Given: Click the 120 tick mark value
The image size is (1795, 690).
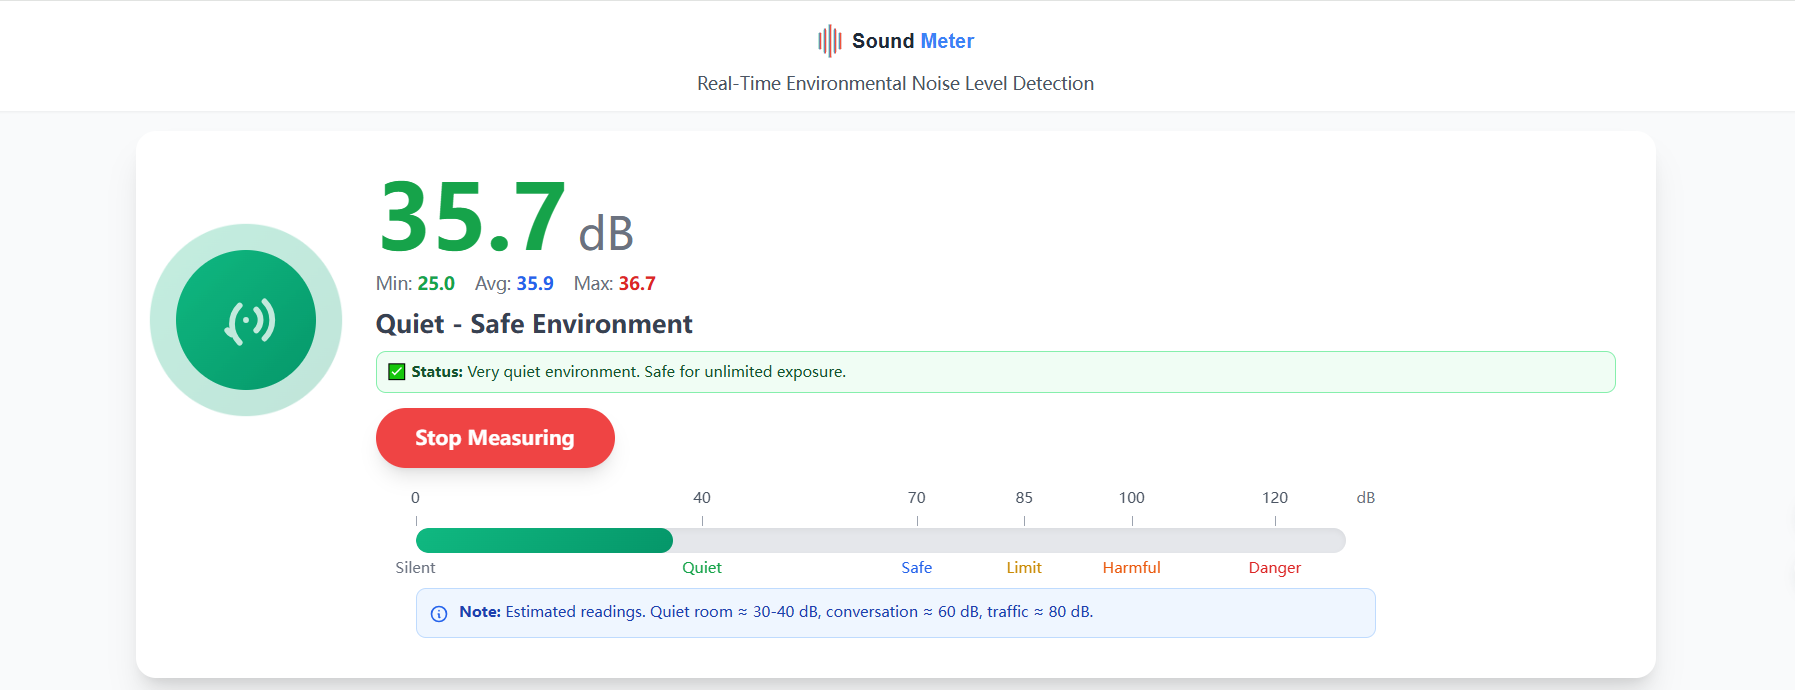Looking at the screenshot, I should (1275, 498).
